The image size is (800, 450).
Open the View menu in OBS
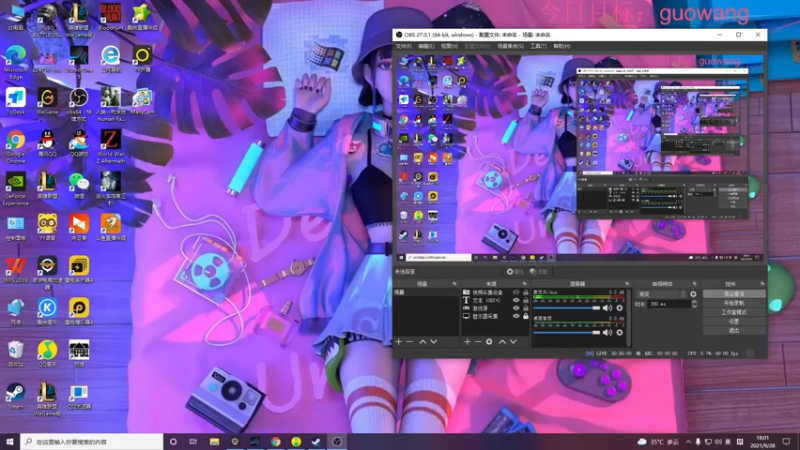click(449, 46)
